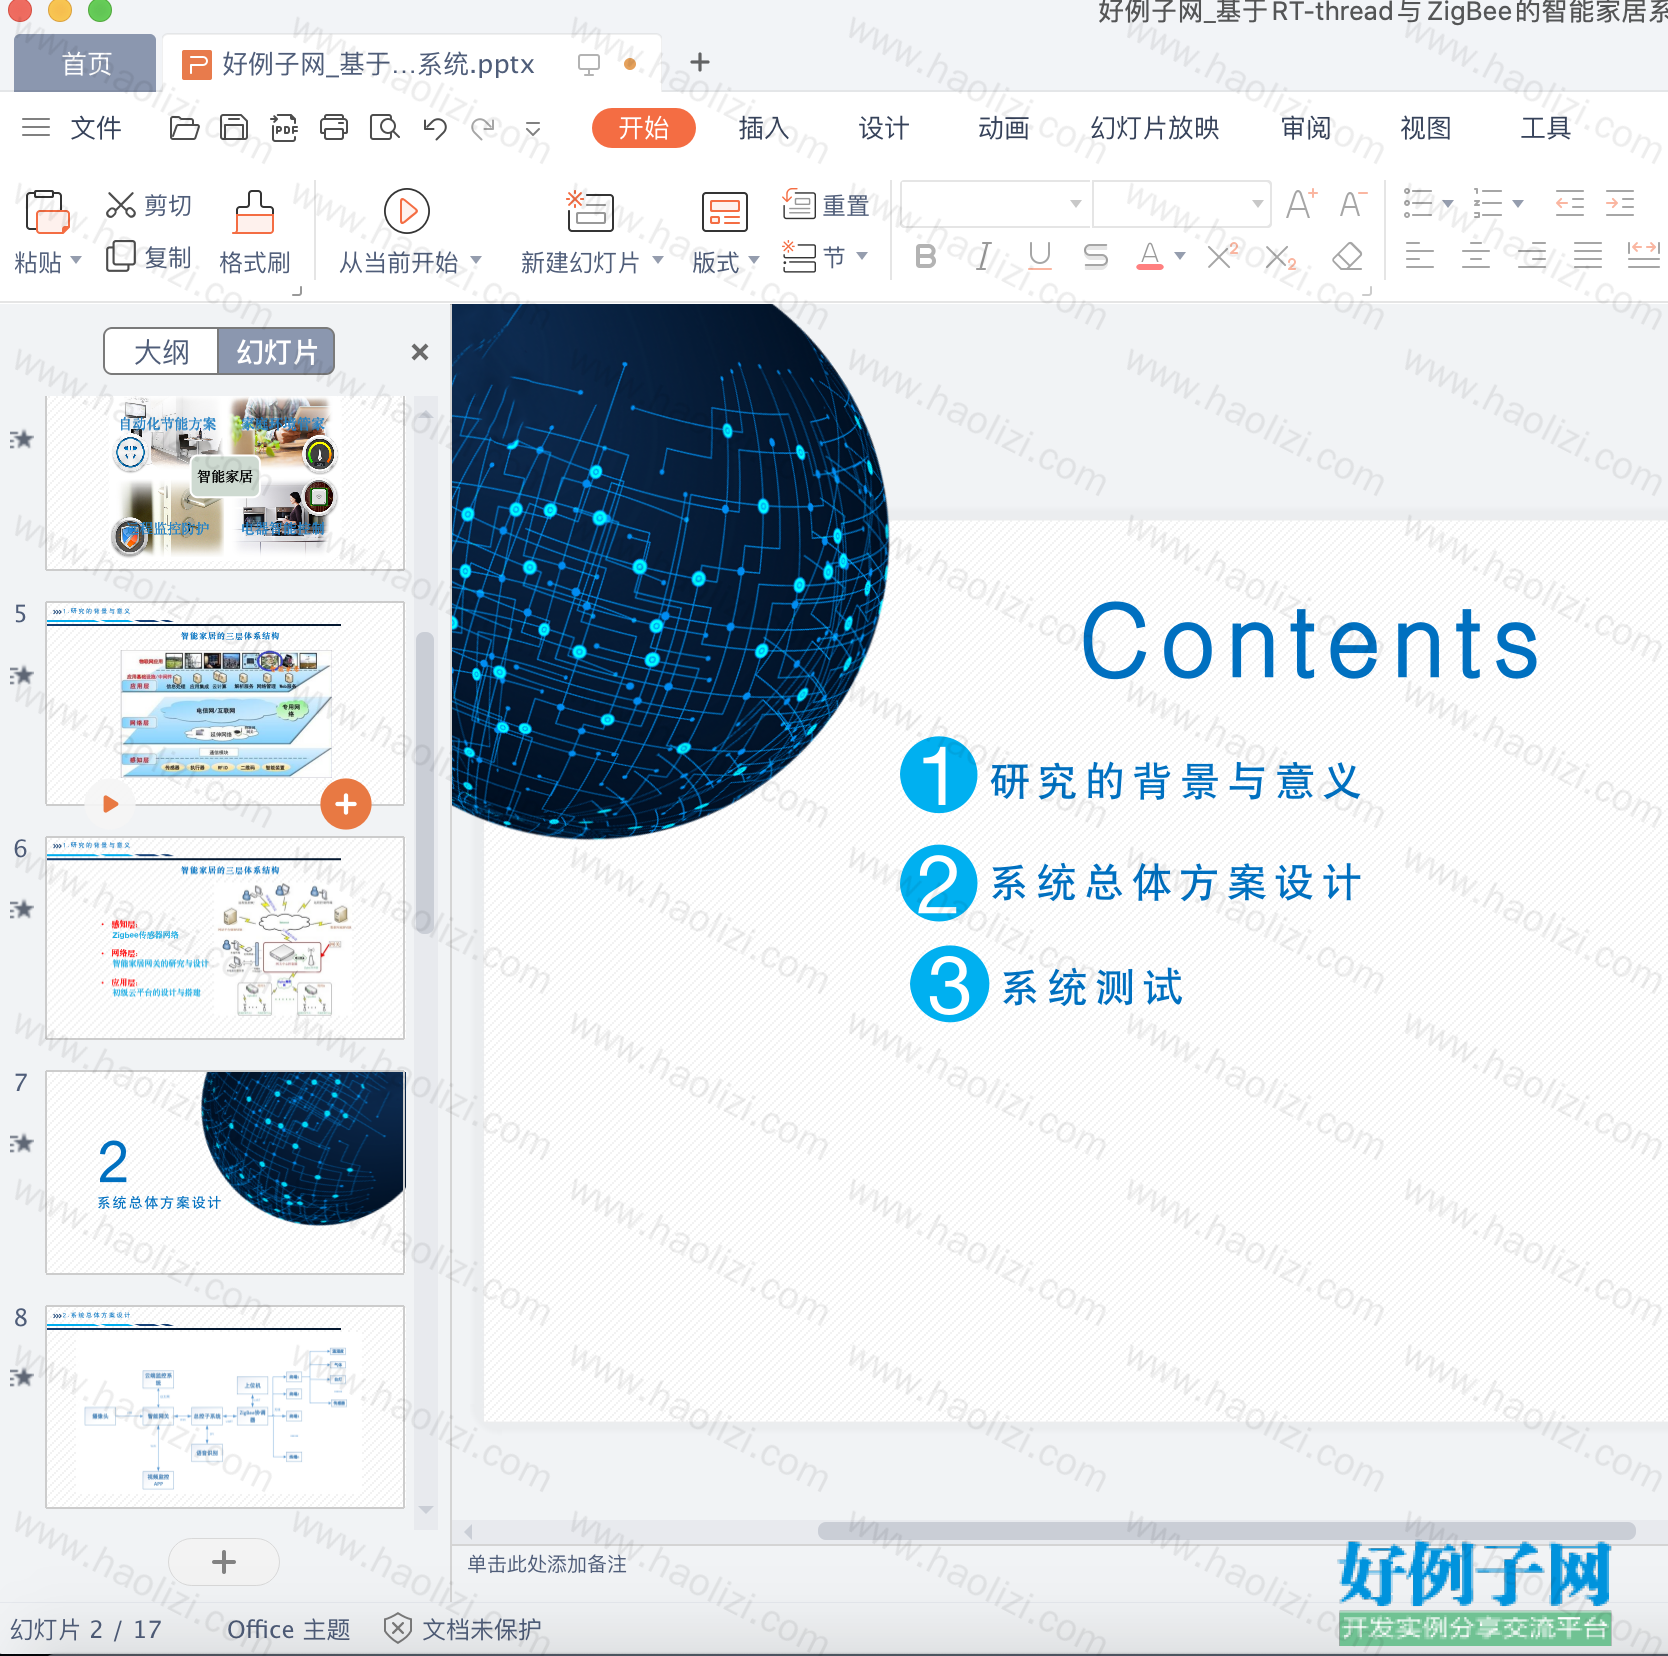Decrease indent level icon
This screenshot has width=1668, height=1656.
click(1570, 204)
